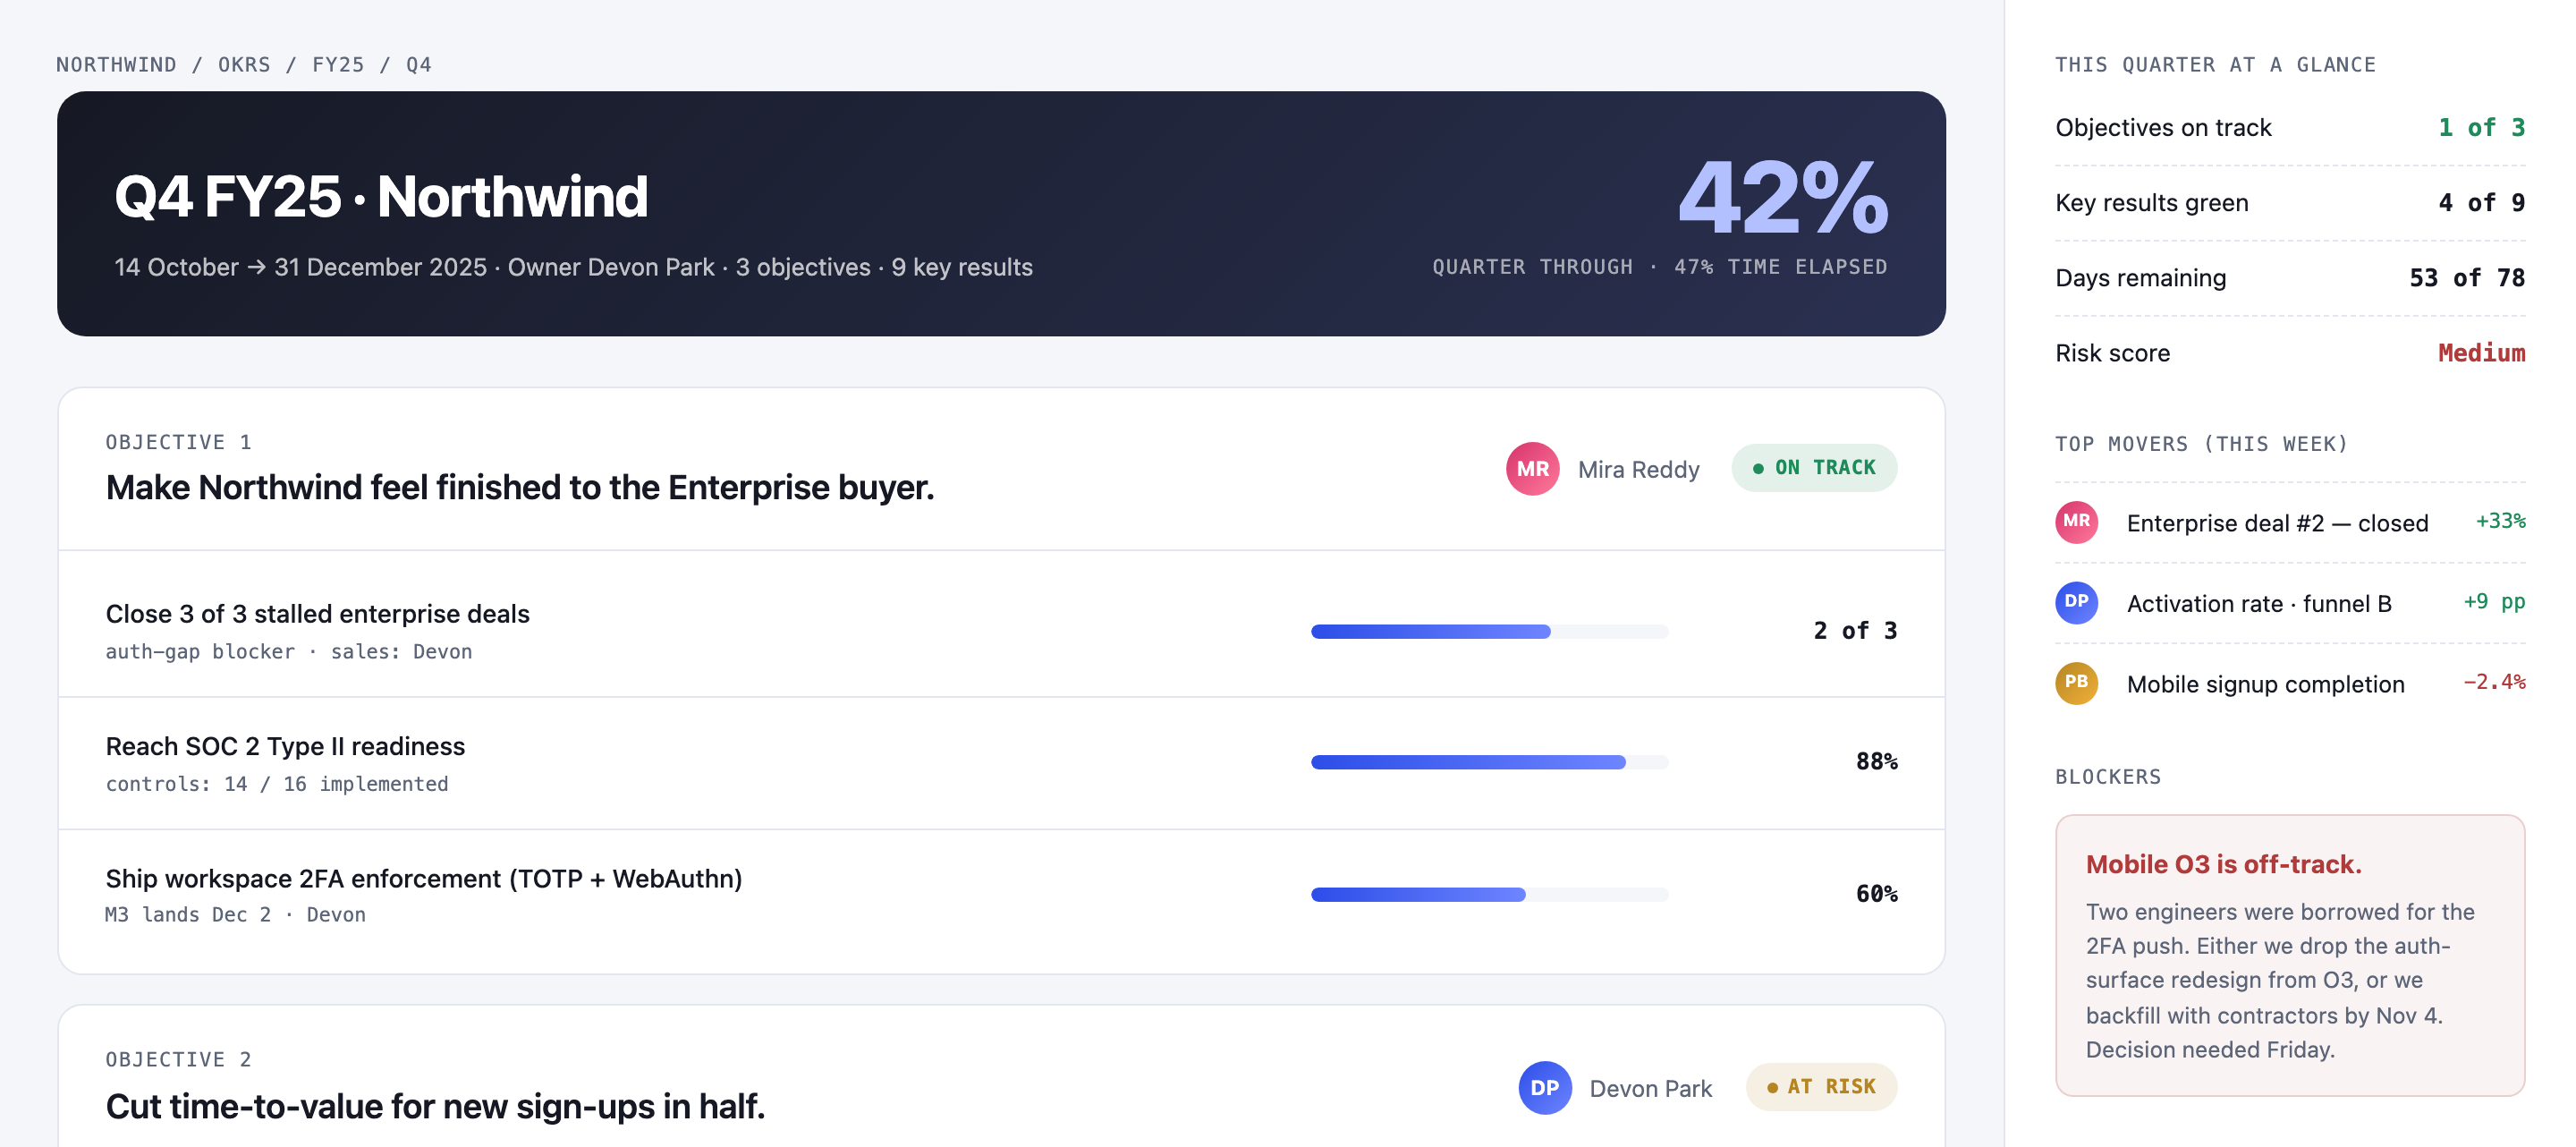Click the 'Objectives on track' row value 1 of 3
Image resolution: width=2576 pixels, height=1147 pixels.
coord(2481,127)
